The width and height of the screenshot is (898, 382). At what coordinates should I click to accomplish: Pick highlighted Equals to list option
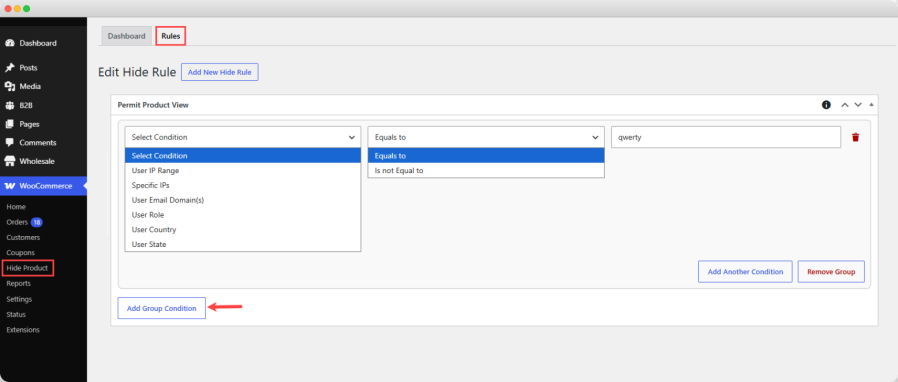486,156
